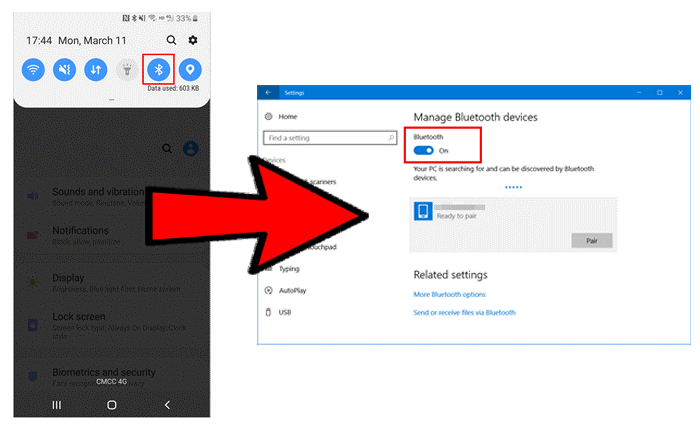Tap the dimmed settings search icon
Image resolution: width=700 pixels, height=428 pixels.
(x=167, y=149)
